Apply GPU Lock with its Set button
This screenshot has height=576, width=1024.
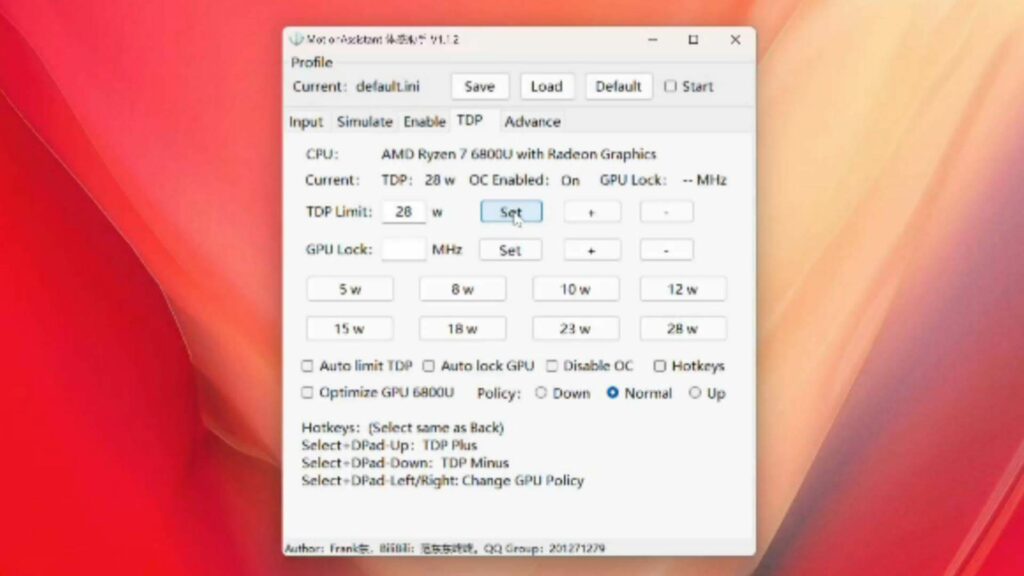(510, 249)
